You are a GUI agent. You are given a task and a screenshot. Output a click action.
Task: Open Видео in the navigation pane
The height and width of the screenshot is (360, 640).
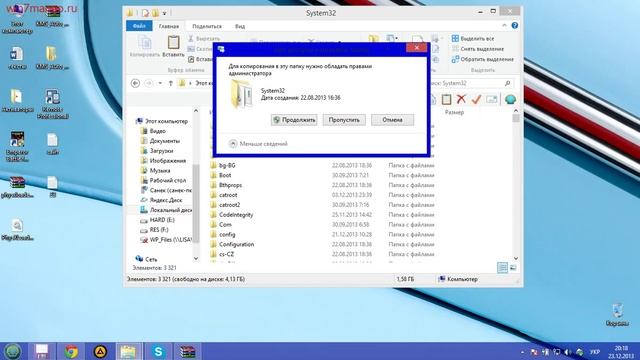click(153, 131)
